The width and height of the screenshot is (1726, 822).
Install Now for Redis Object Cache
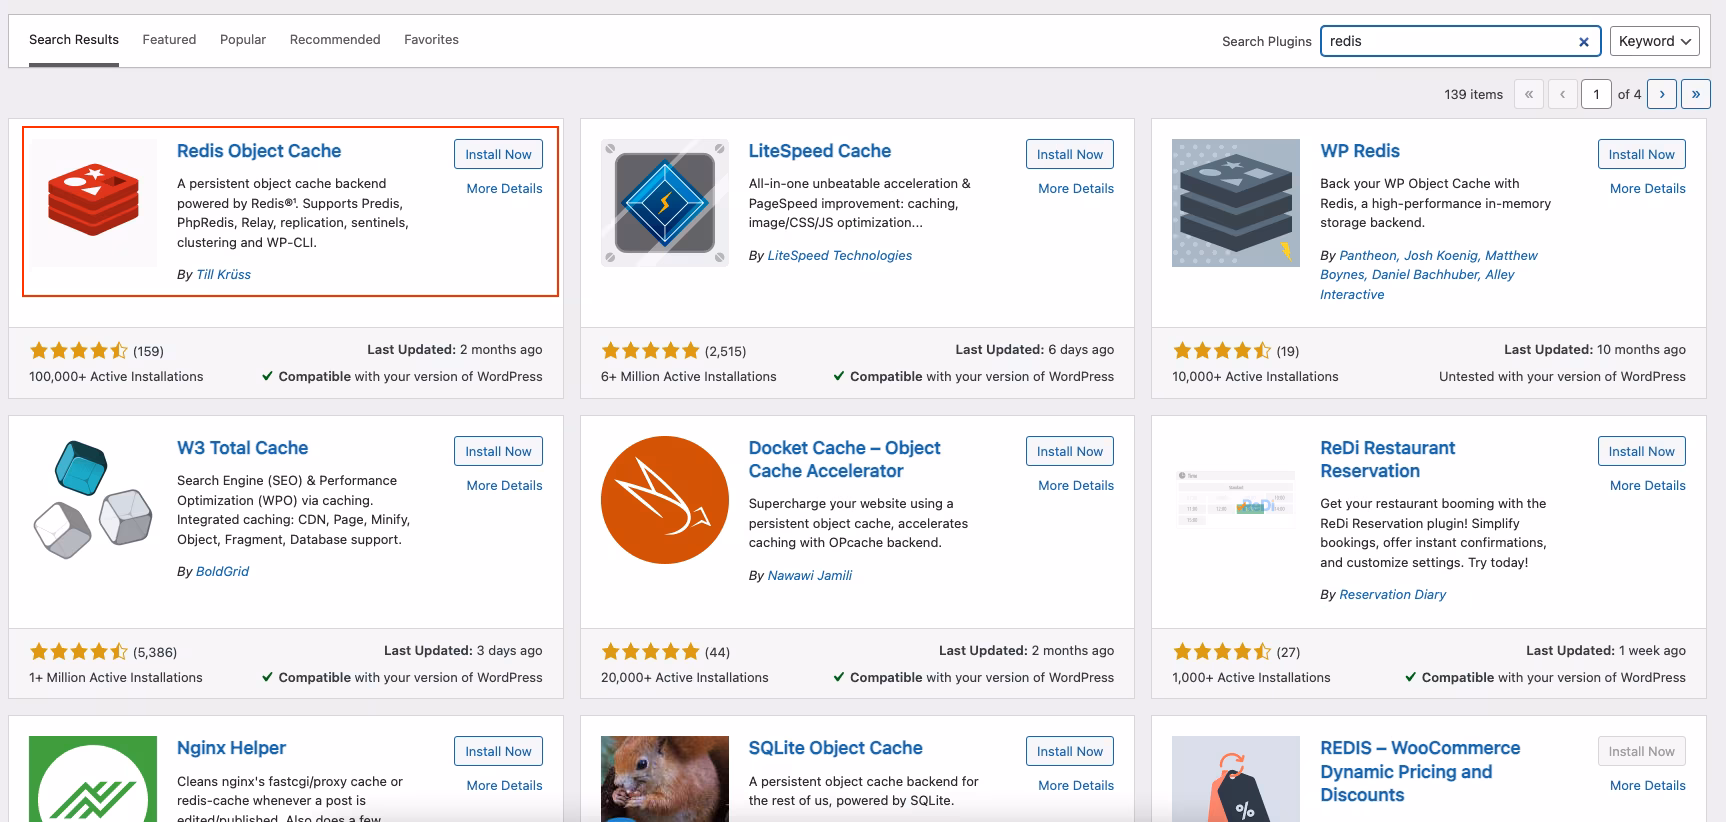[498, 154]
